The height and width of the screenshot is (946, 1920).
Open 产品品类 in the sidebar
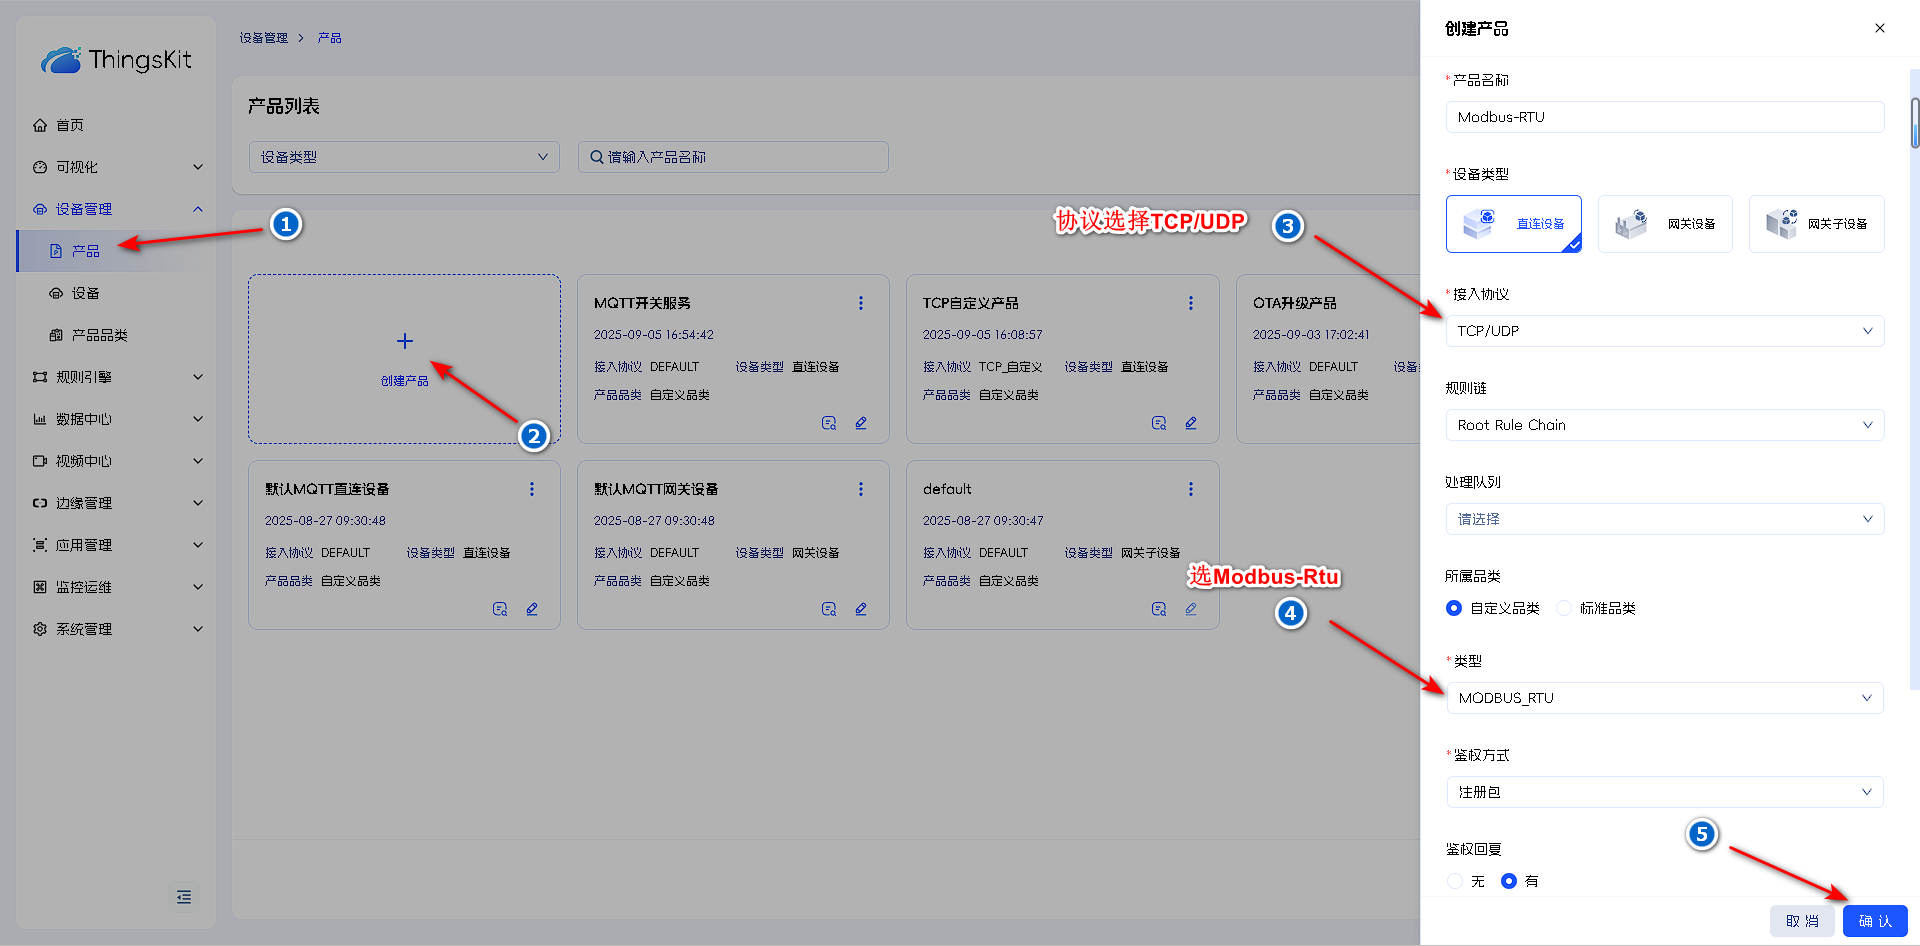[x=99, y=335]
